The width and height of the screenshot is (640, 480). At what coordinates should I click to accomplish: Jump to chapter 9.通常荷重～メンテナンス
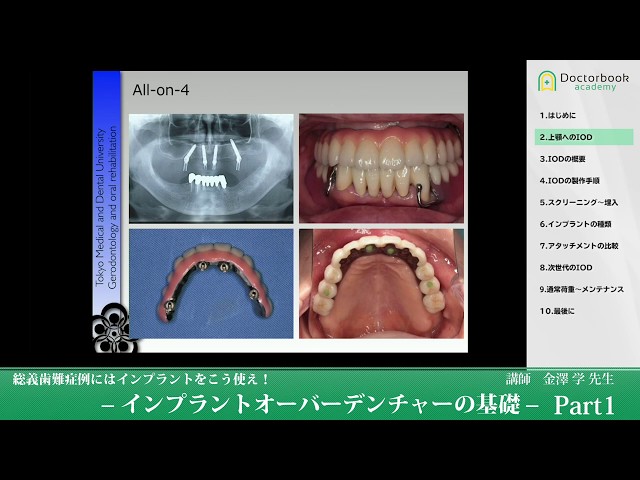[582, 289]
